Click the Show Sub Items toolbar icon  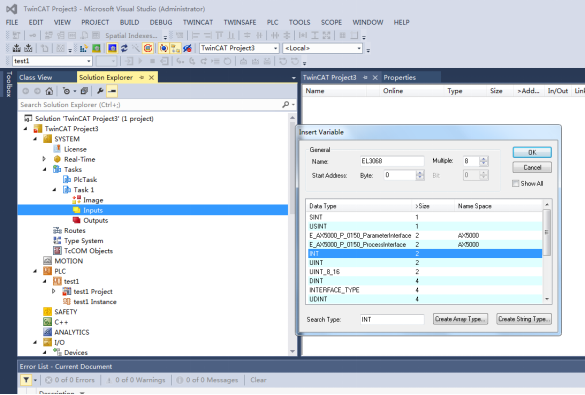point(175,48)
